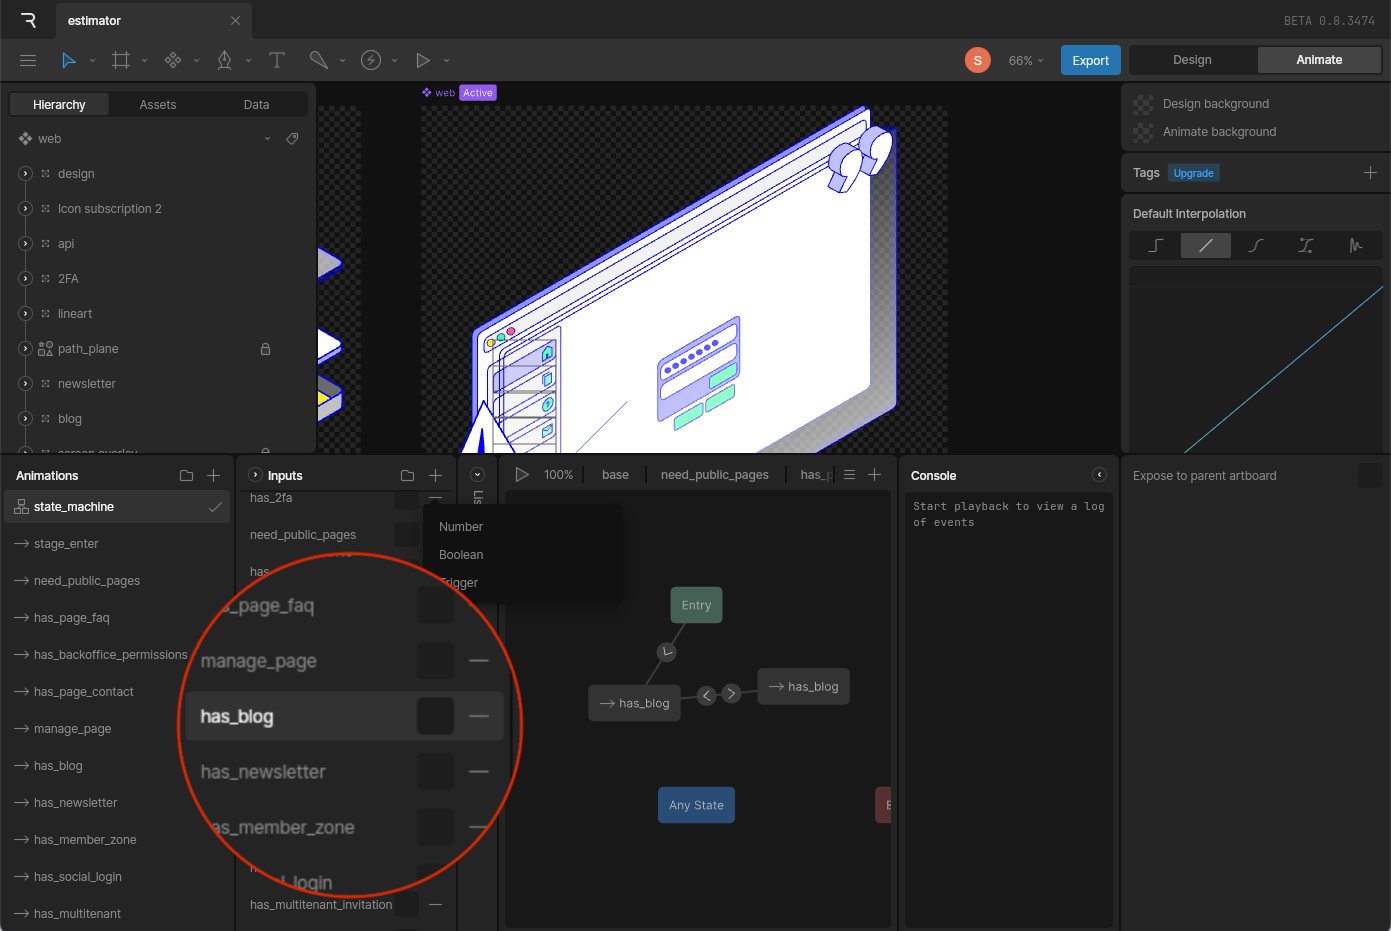
Task: Enable Expose to parent artboard
Action: pos(1370,475)
